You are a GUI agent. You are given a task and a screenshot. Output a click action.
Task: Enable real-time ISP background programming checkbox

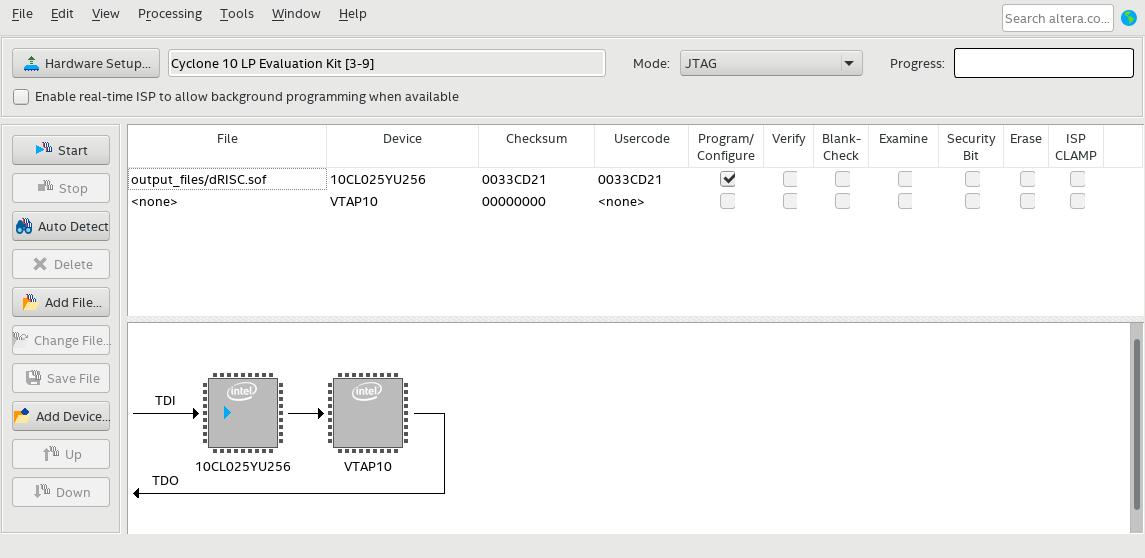tap(21, 96)
